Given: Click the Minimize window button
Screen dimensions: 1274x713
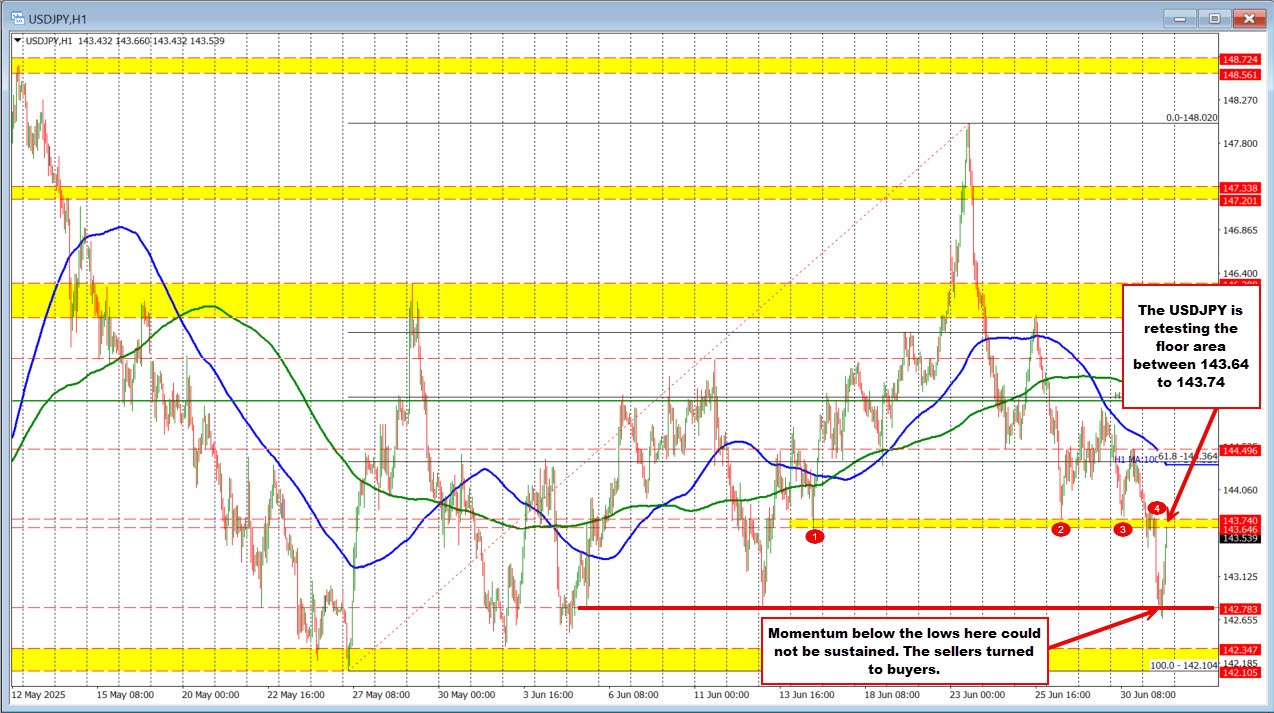Looking at the screenshot, I should (x=1178, y=18).
